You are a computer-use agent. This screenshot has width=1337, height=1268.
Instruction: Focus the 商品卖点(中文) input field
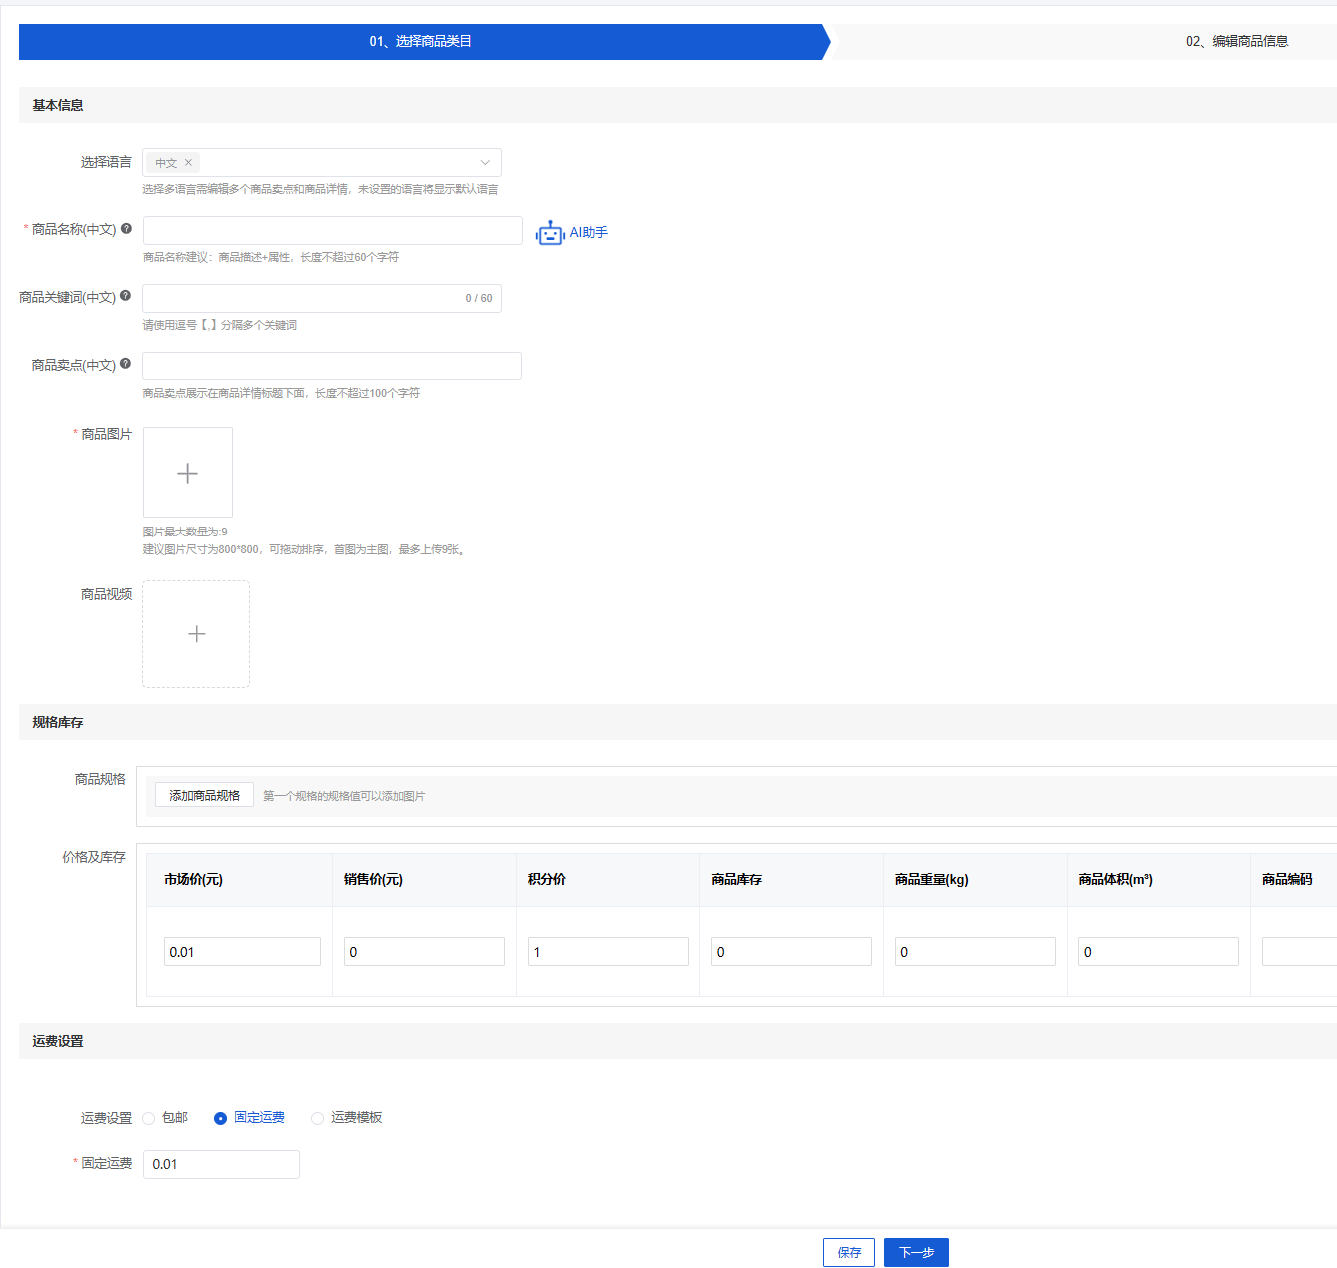tap(332, 366)
